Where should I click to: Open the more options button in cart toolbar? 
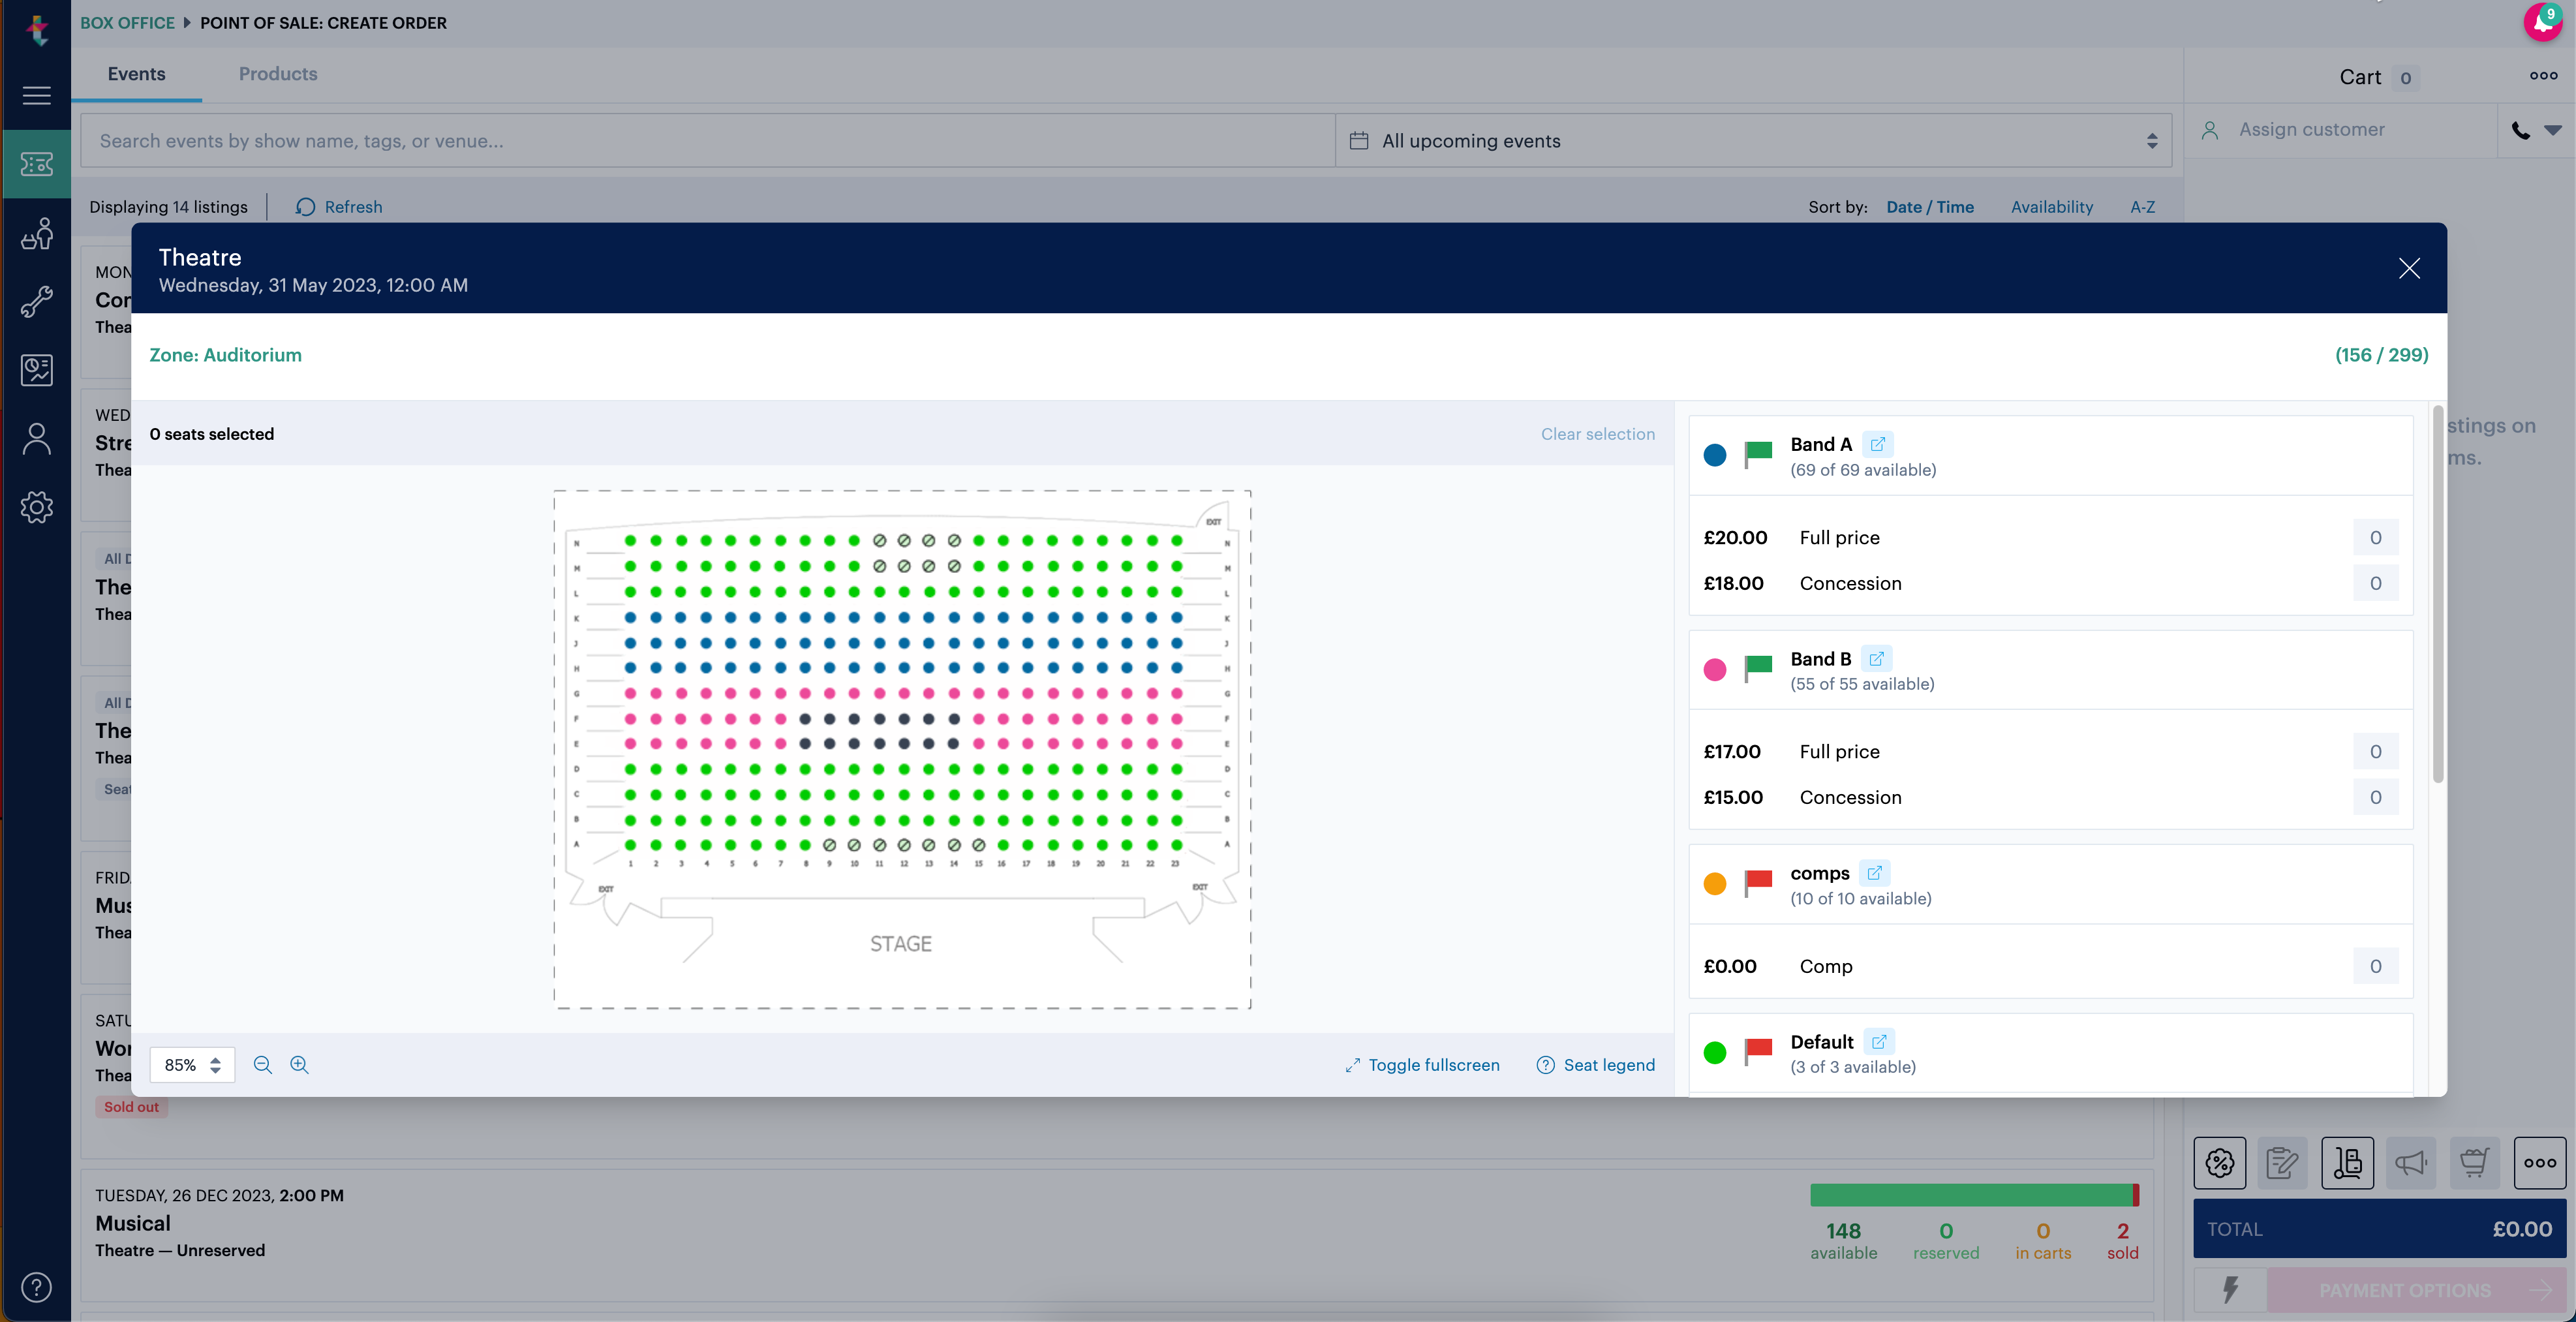pyautogui.click(x=2540, y=1163)
